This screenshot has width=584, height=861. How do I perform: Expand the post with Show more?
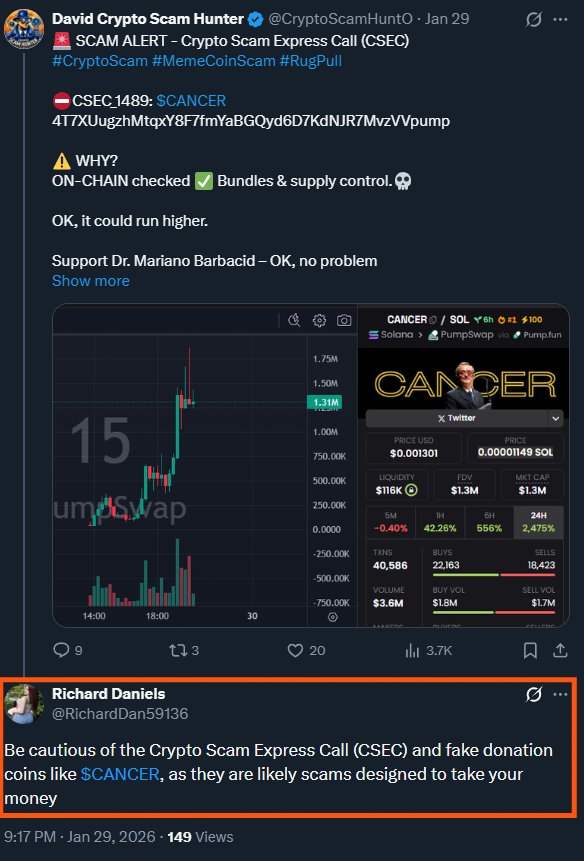(x=91, y=281)
